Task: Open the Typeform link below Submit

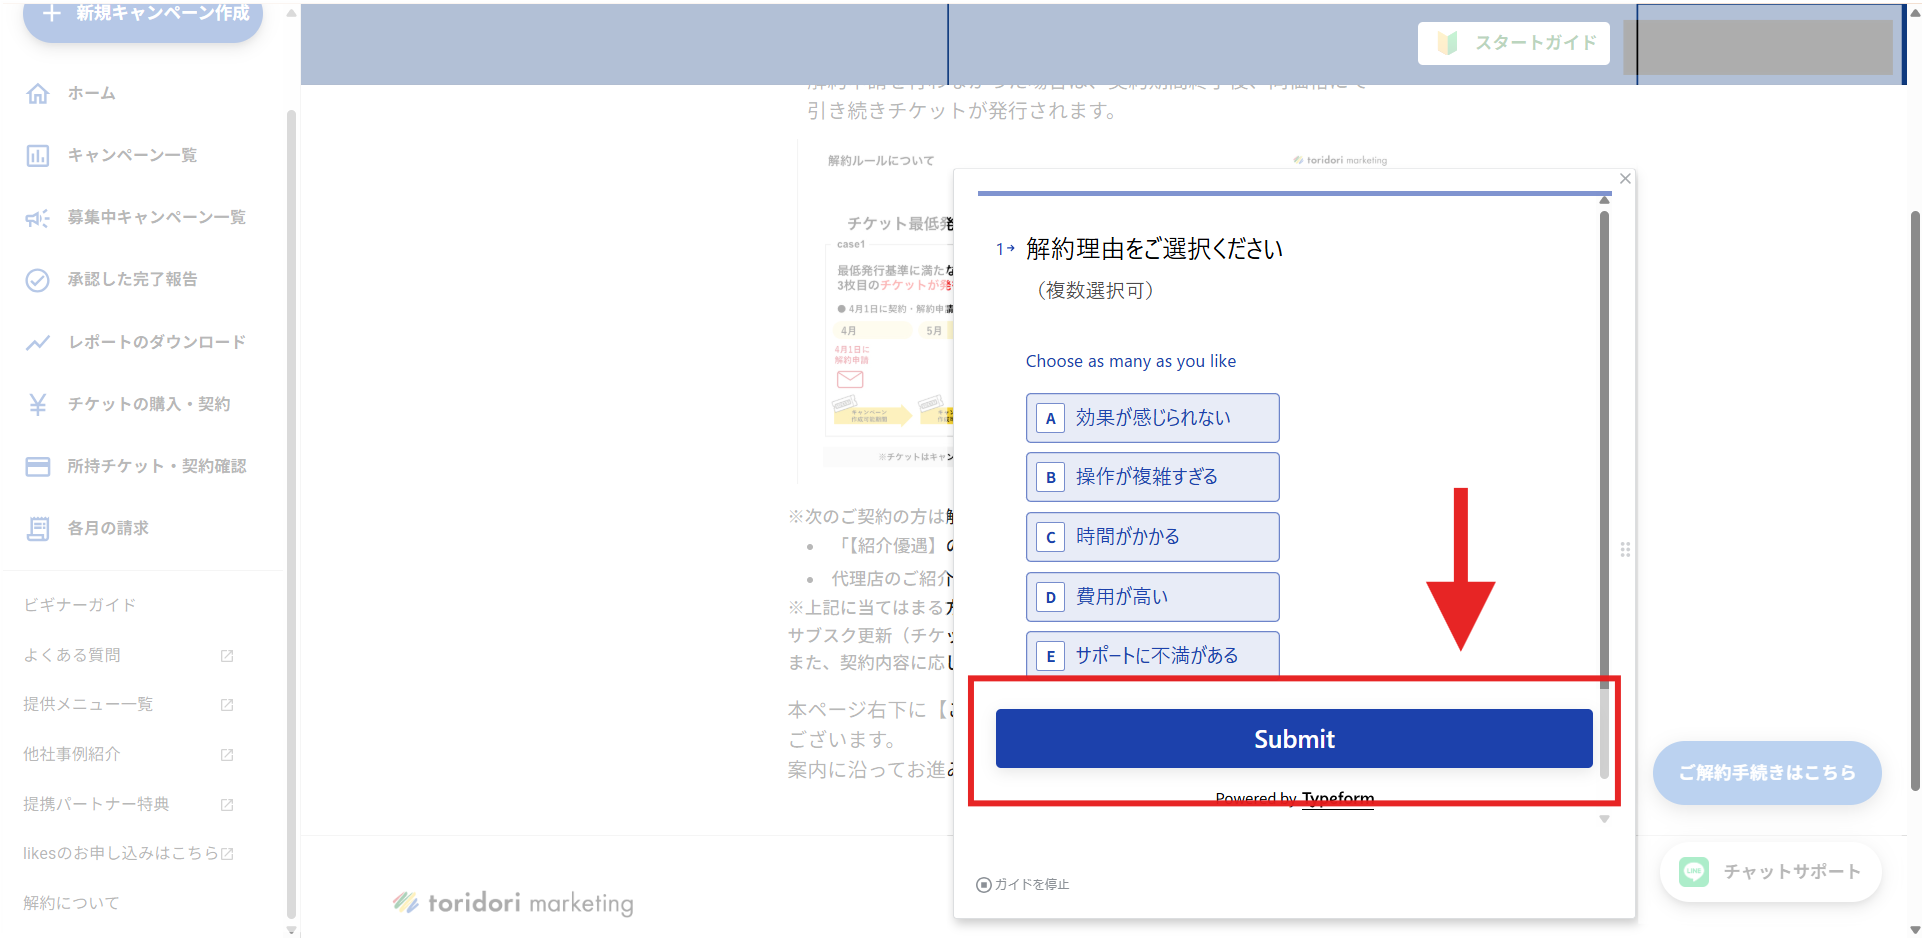Action: [1337, 798]
